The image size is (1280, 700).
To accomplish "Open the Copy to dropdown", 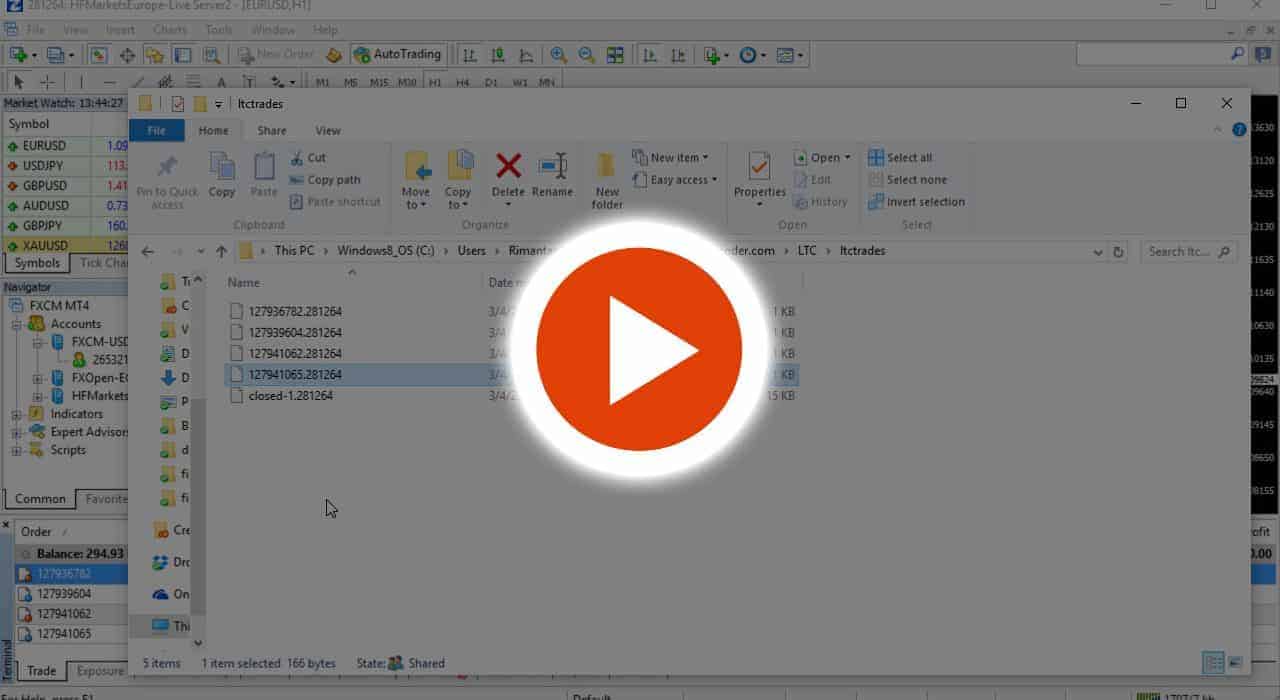I will 458,181.
